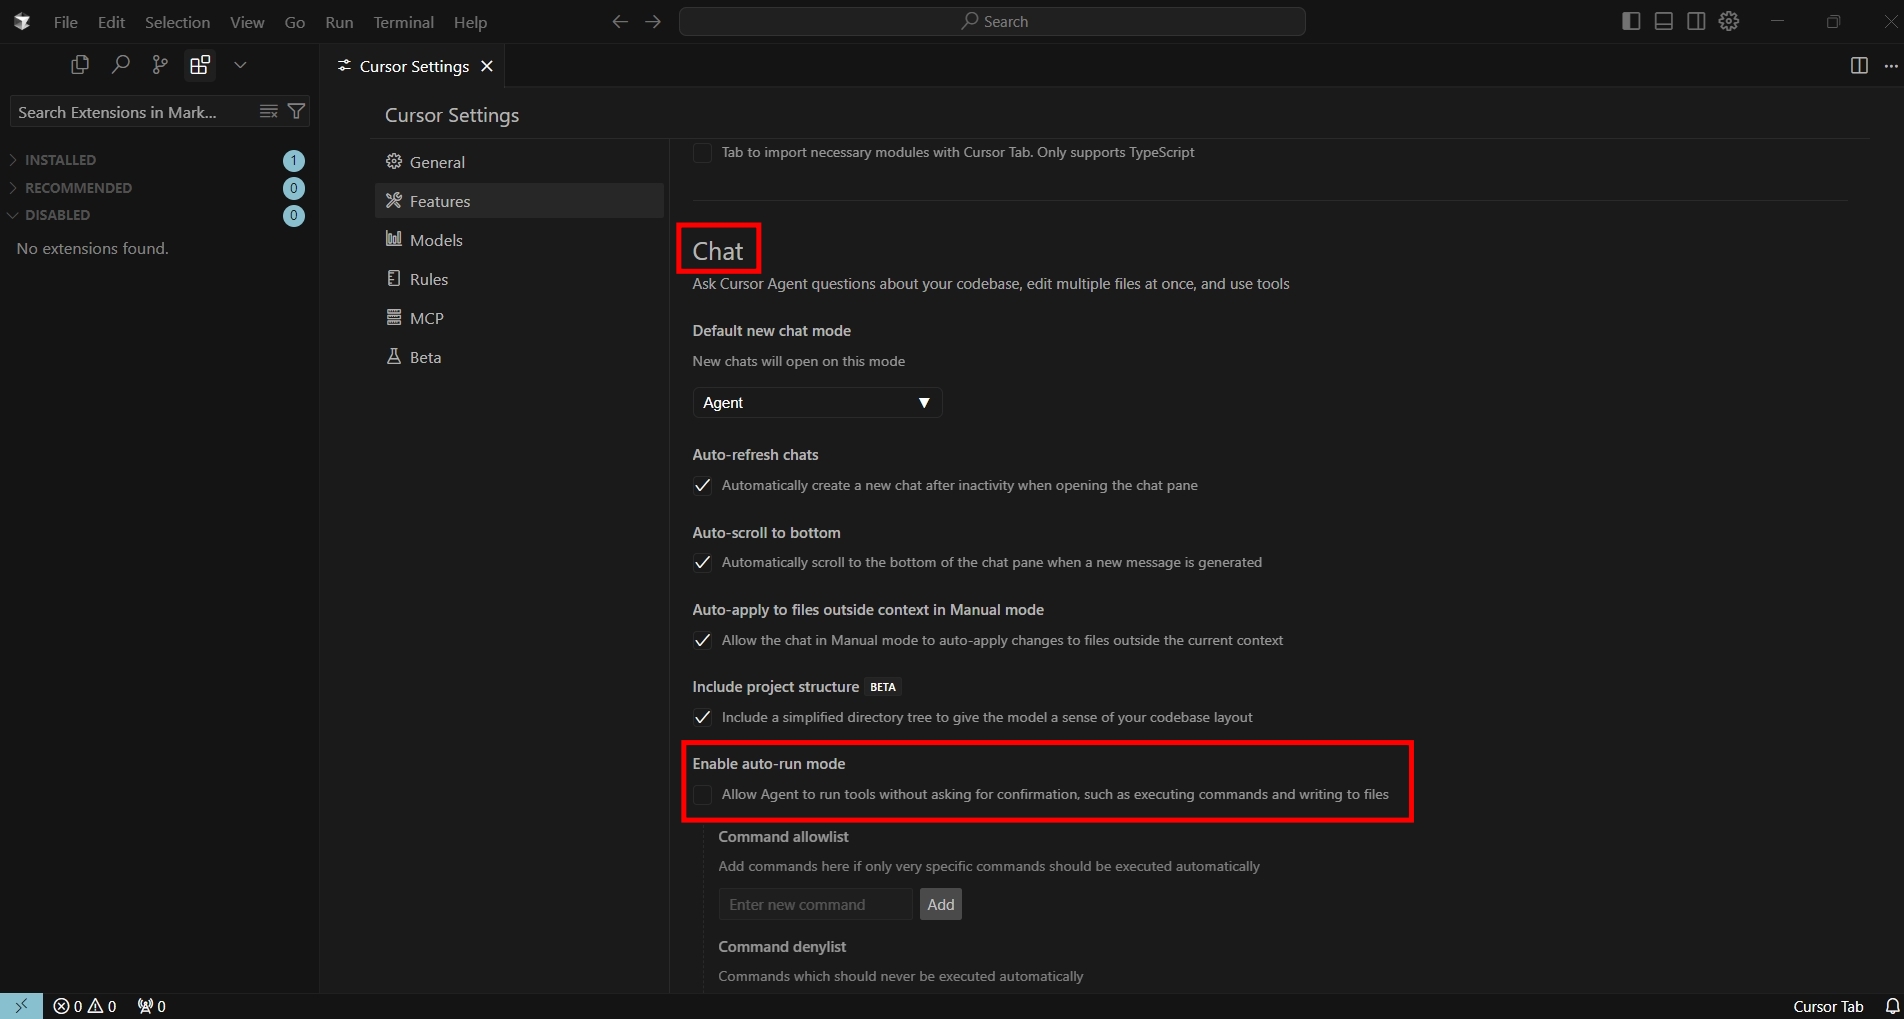Screen dimensions: 1904x1019
Task: Select the Extensions view icon
Action: (x=200, y=65)
